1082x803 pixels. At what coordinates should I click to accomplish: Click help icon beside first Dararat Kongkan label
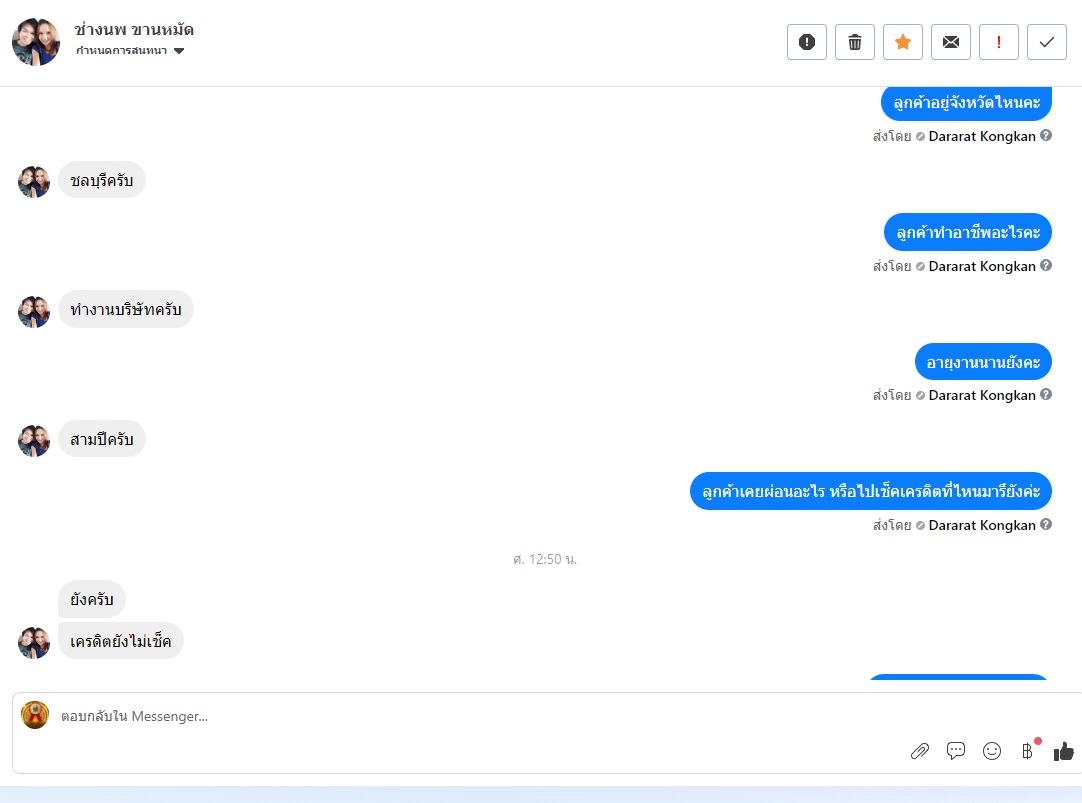pyautogui.click(x=1046, y=135)
